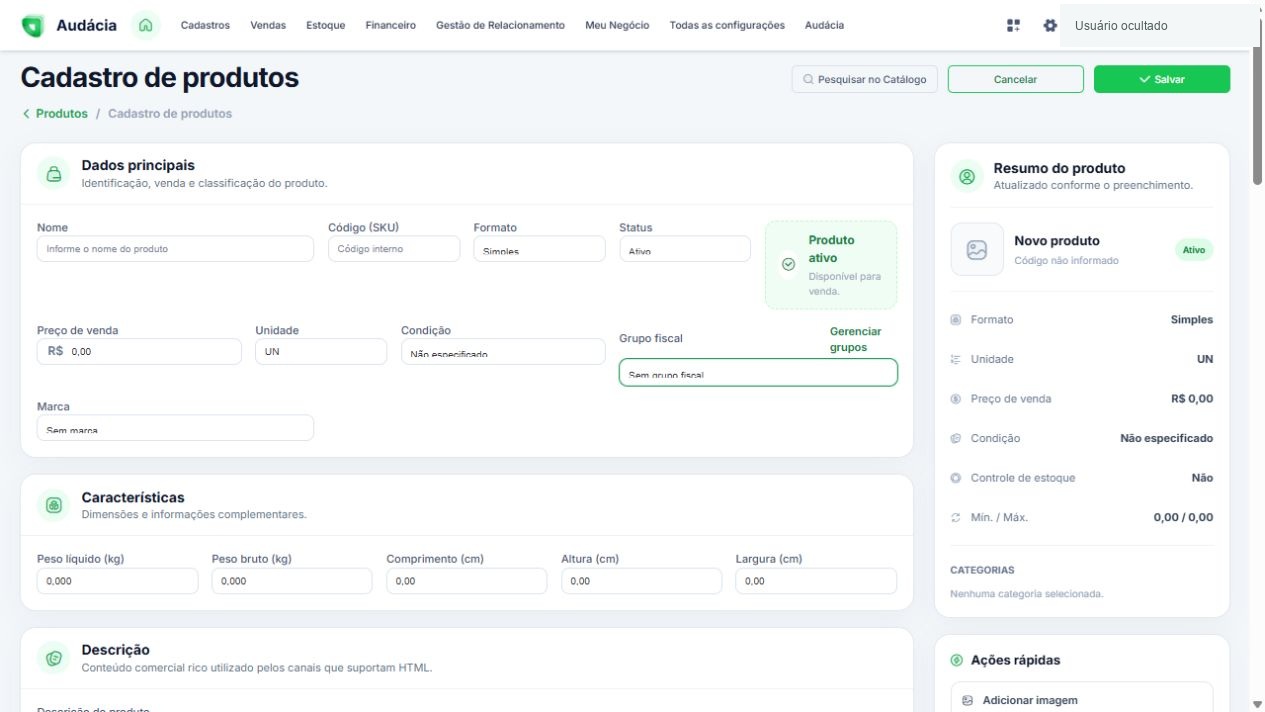
Task: Click the Unidade row icon in summary
Action: tap(956, 359)
